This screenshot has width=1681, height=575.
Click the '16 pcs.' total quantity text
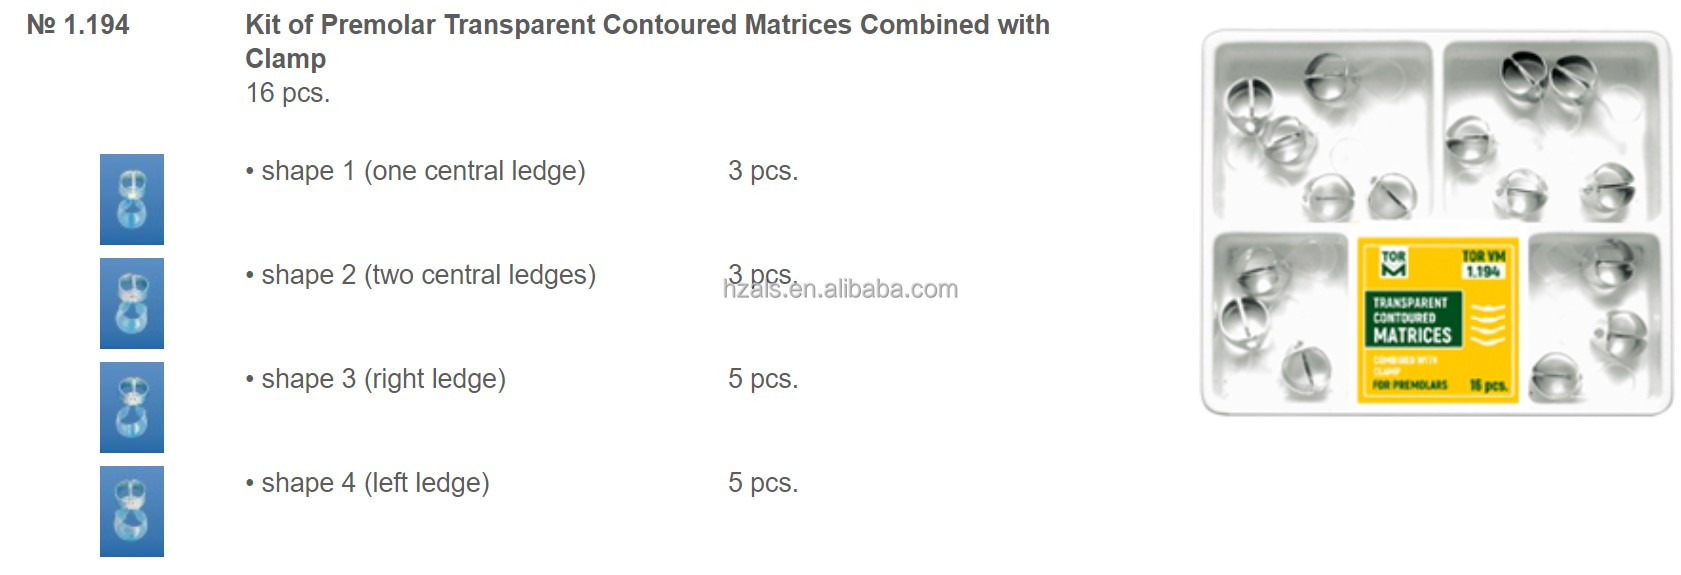click(x=288, y=93)
